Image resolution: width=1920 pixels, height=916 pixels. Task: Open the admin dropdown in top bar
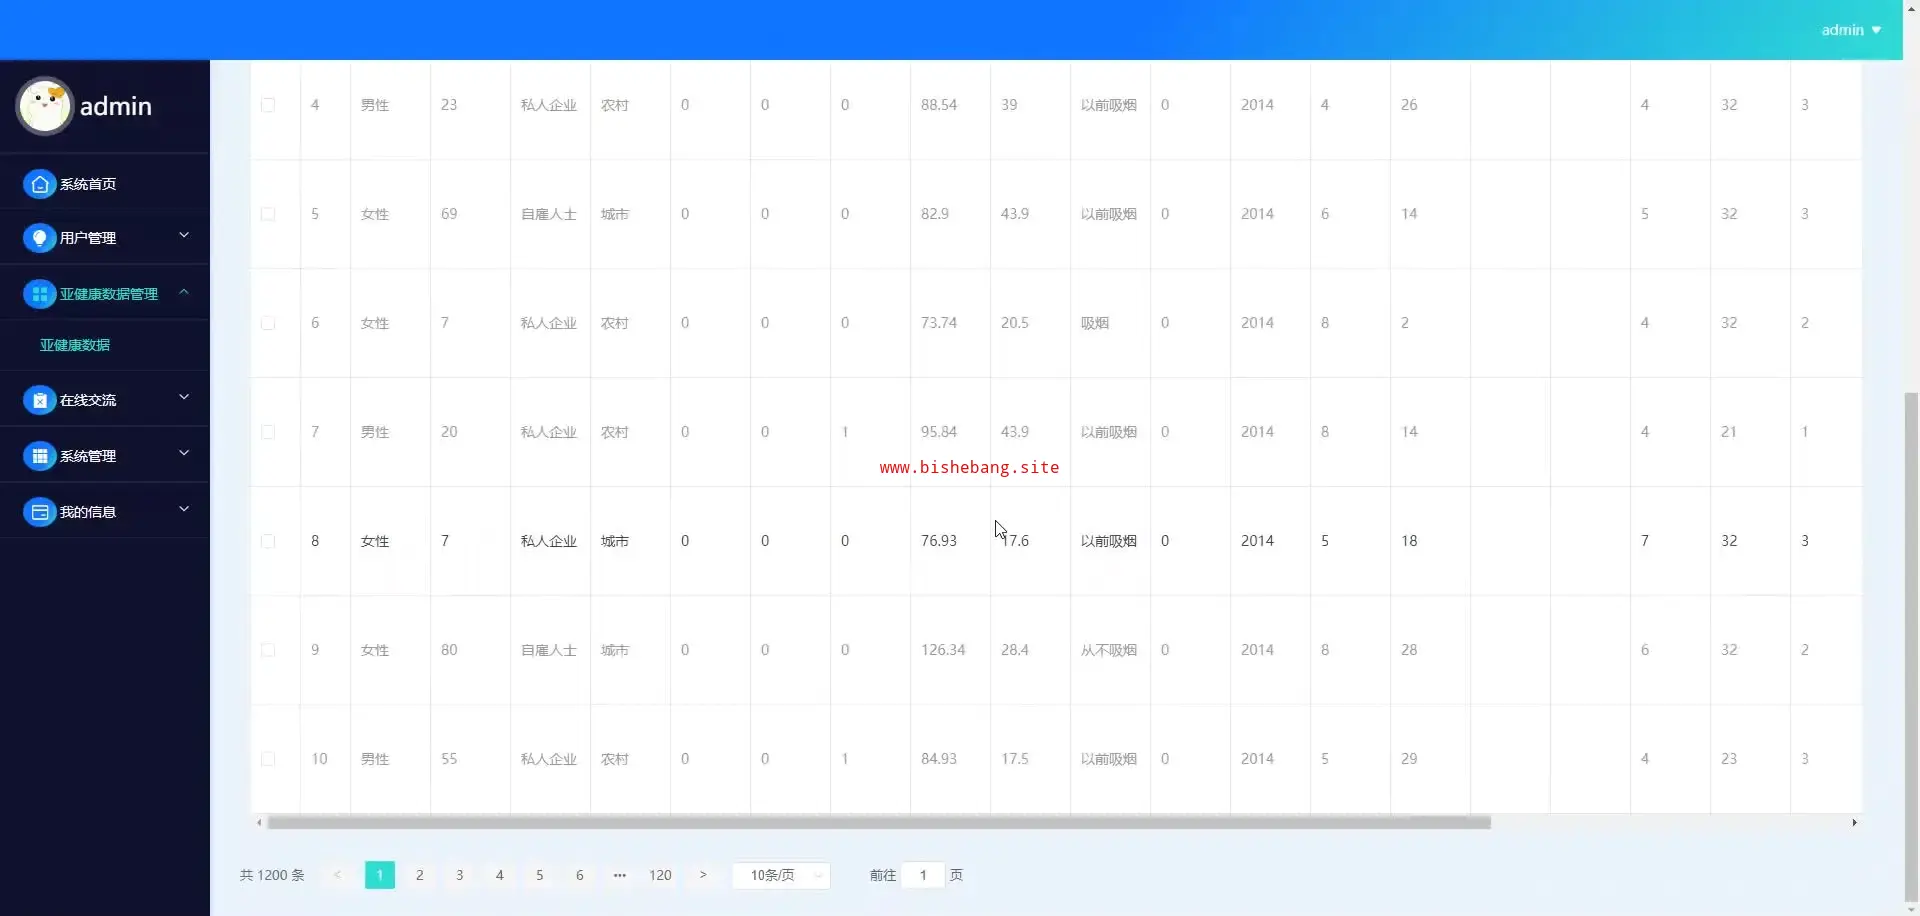pyautogui.click(x=1851, y=30)
